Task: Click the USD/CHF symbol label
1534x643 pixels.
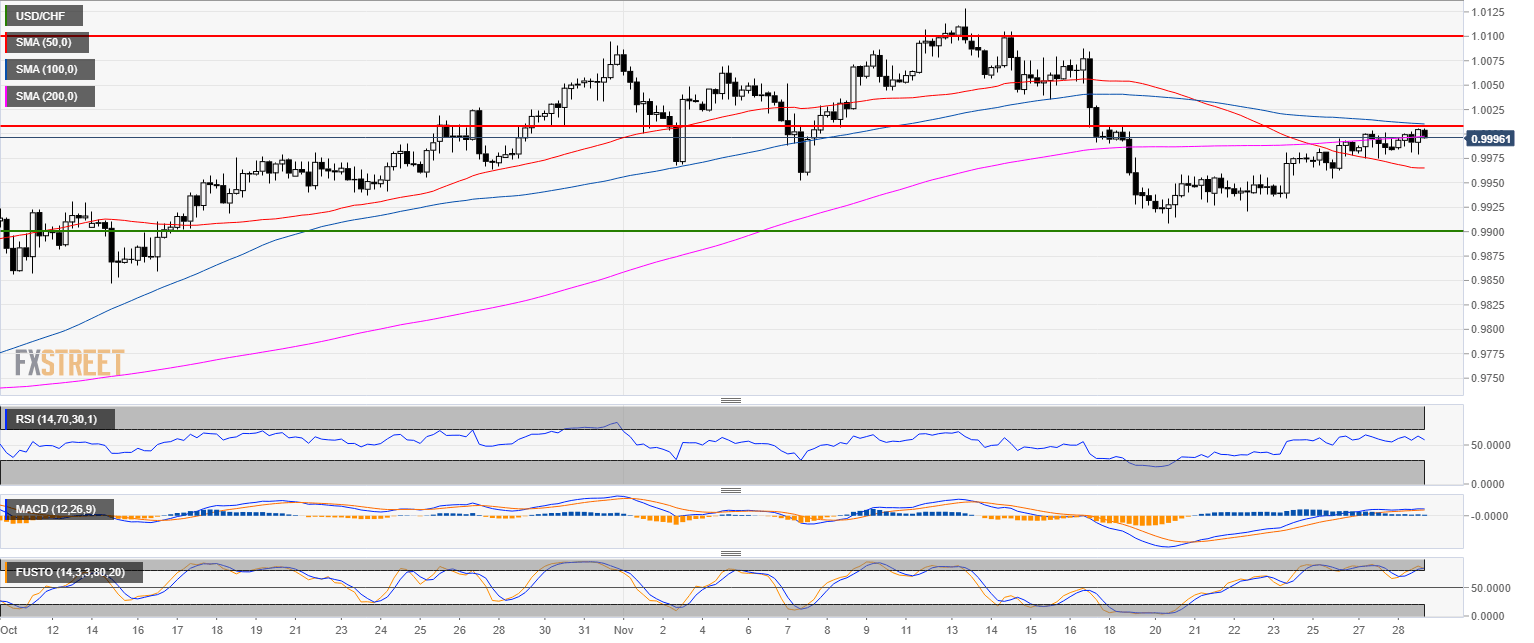Action: tap(42, 15)
